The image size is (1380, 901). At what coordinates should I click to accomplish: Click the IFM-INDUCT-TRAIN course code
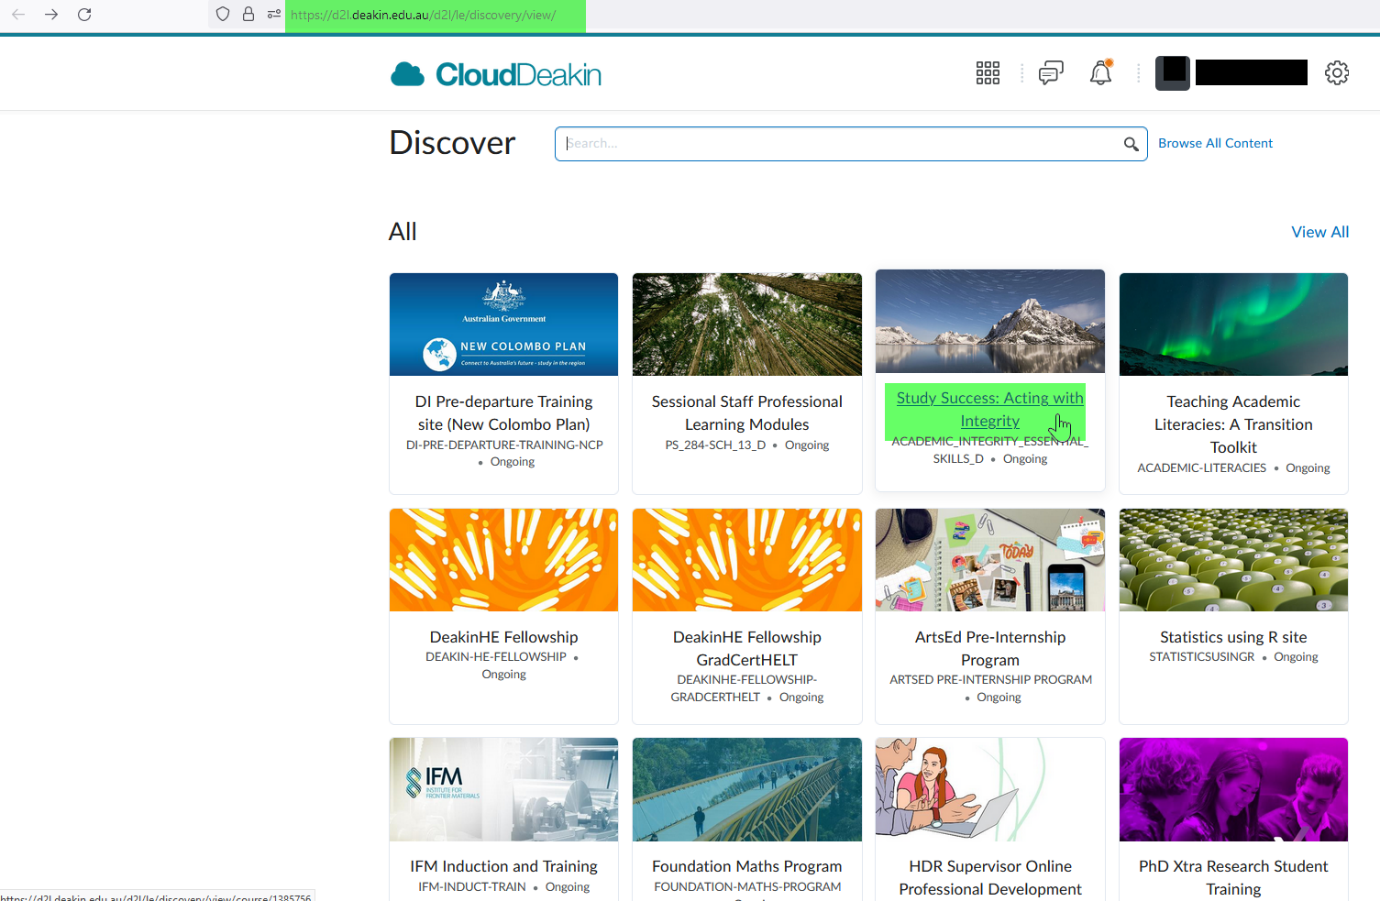(472, 887)
